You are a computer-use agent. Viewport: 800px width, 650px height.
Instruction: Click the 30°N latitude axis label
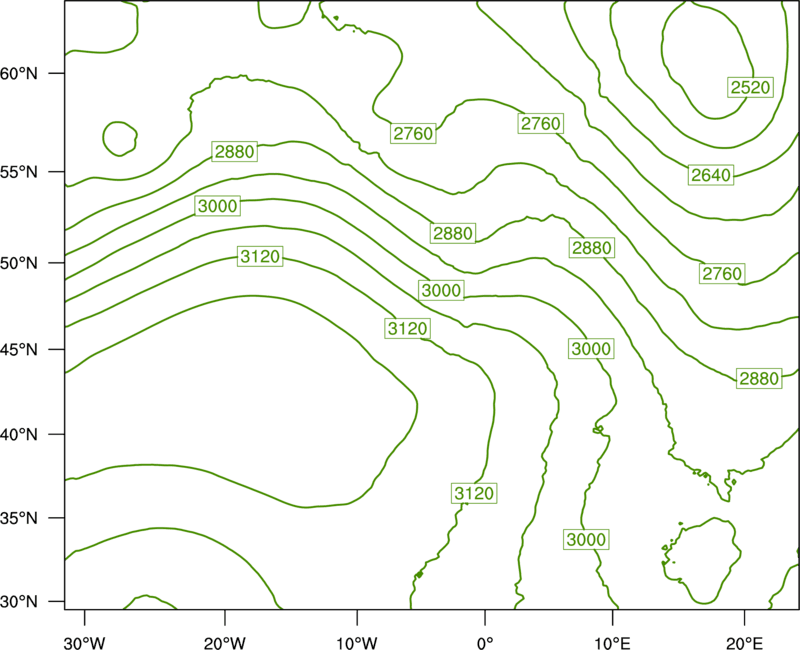[x=19, y=602]
